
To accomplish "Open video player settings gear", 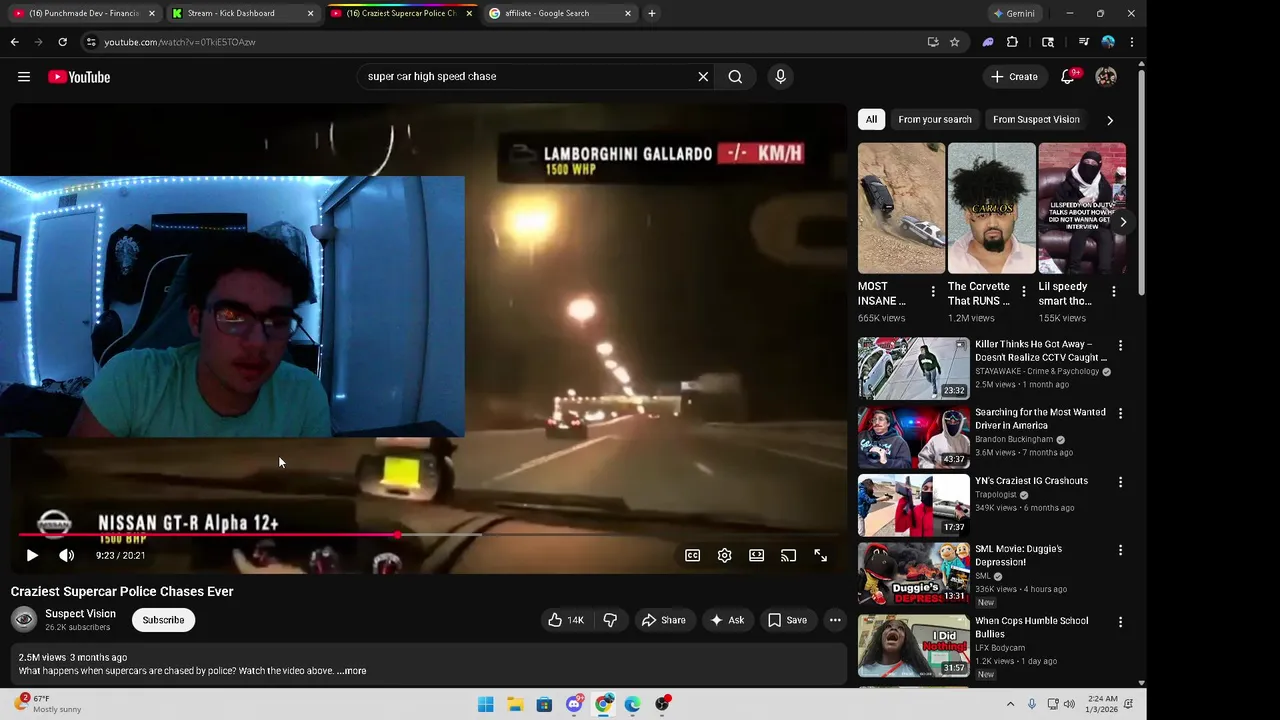I will (724, 555).
